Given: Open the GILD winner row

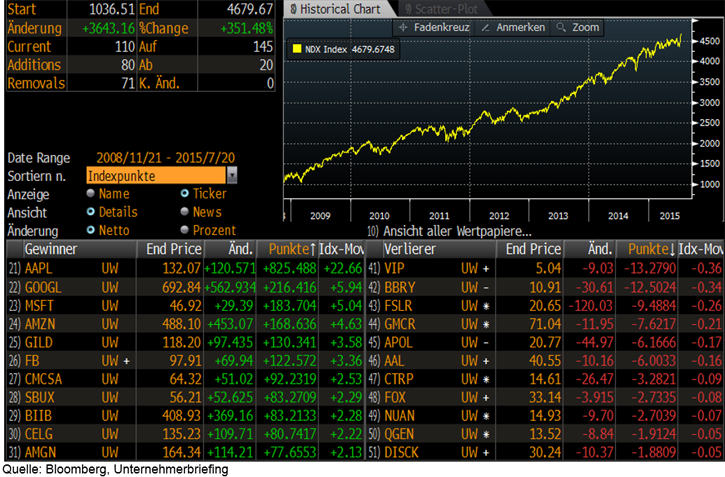Looking at the screenshot, I should (x=185, y=342).
